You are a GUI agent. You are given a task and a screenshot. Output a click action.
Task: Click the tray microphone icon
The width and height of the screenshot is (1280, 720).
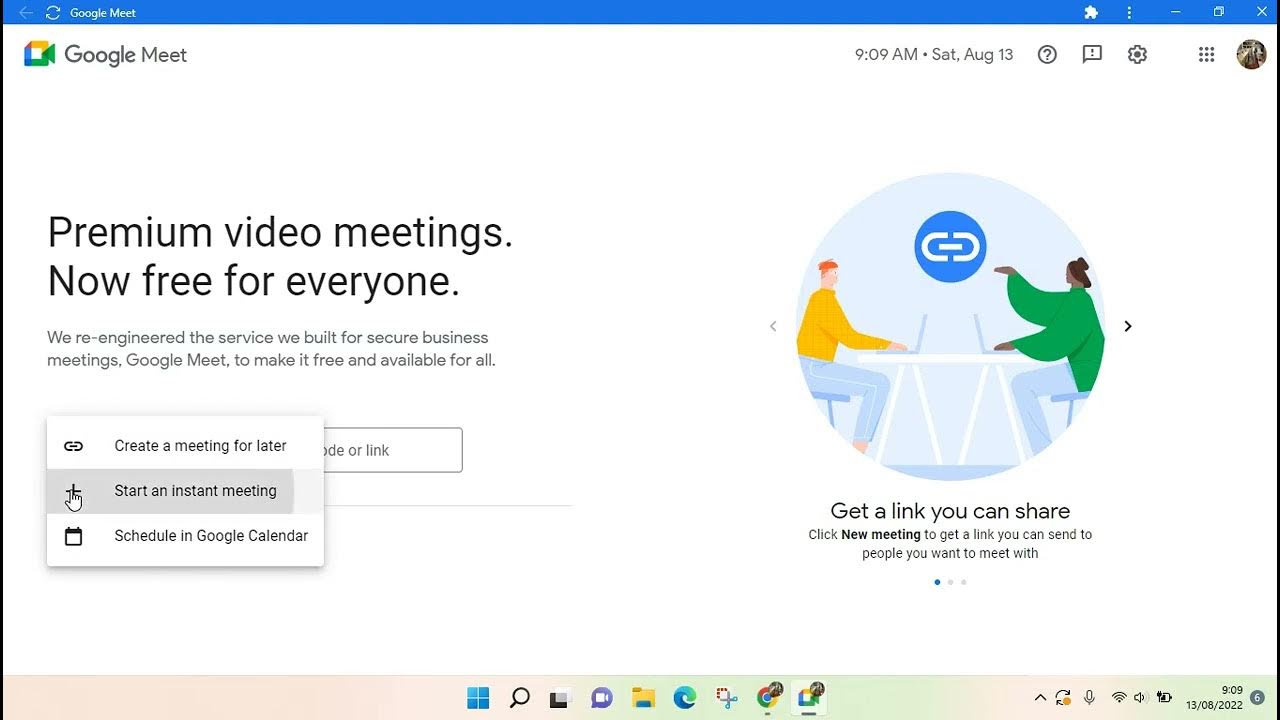pos(1089,698)
